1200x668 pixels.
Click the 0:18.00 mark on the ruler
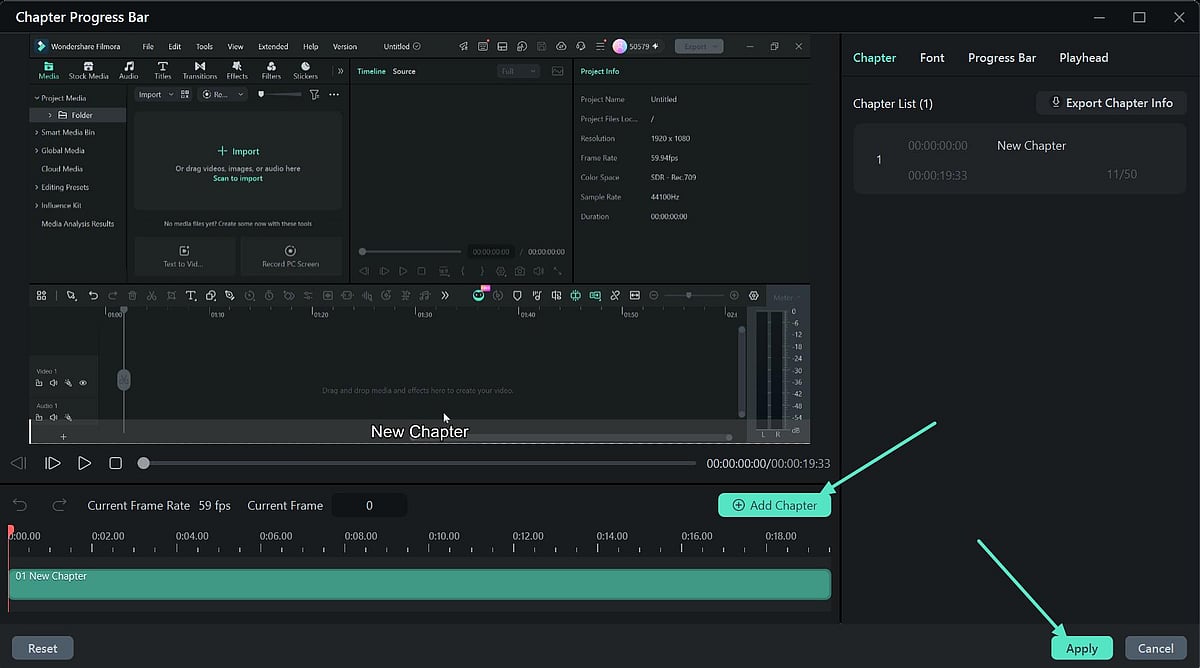coord(780,536)
